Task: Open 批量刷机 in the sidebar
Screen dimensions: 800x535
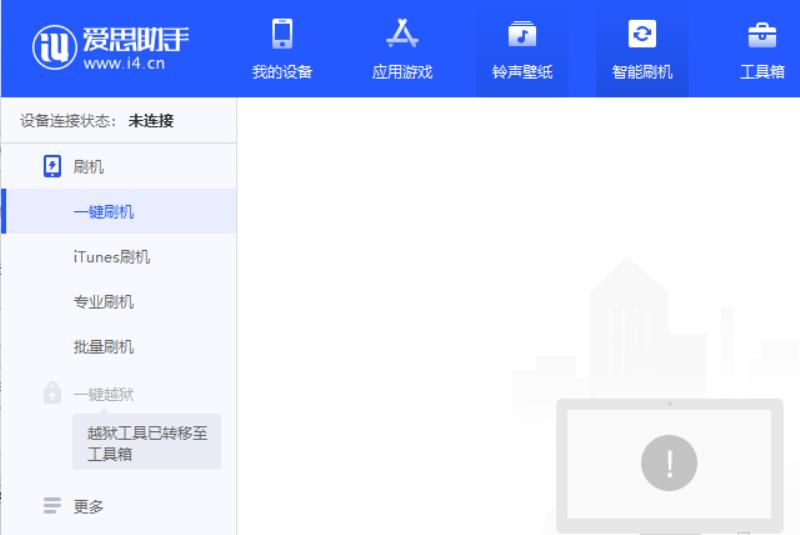Action: pyautogui.click(x=118, y=347)
